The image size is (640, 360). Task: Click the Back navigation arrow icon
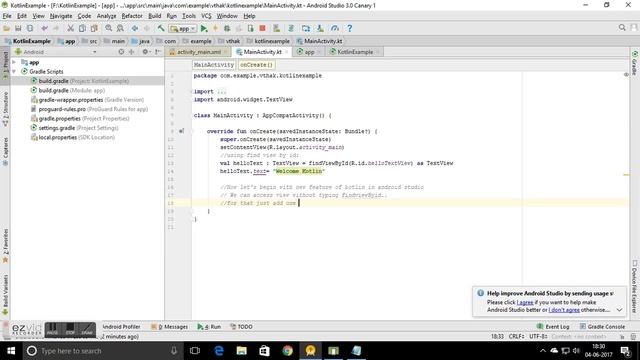[135, 28]
